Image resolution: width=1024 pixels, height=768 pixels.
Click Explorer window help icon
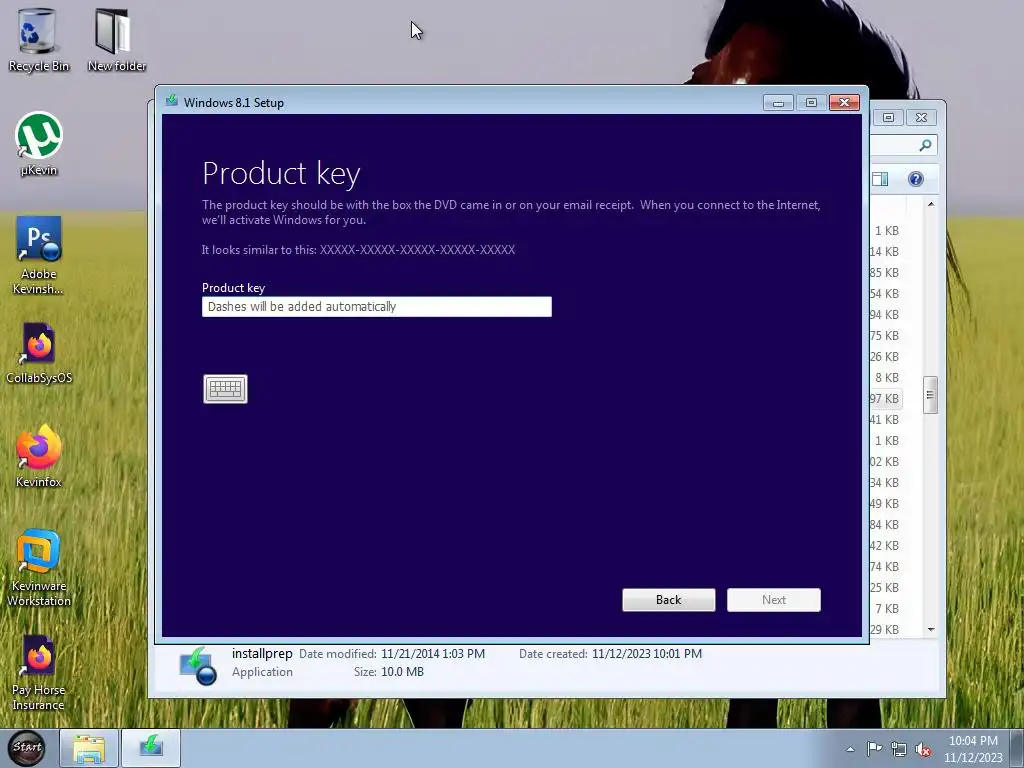point(916,179)
